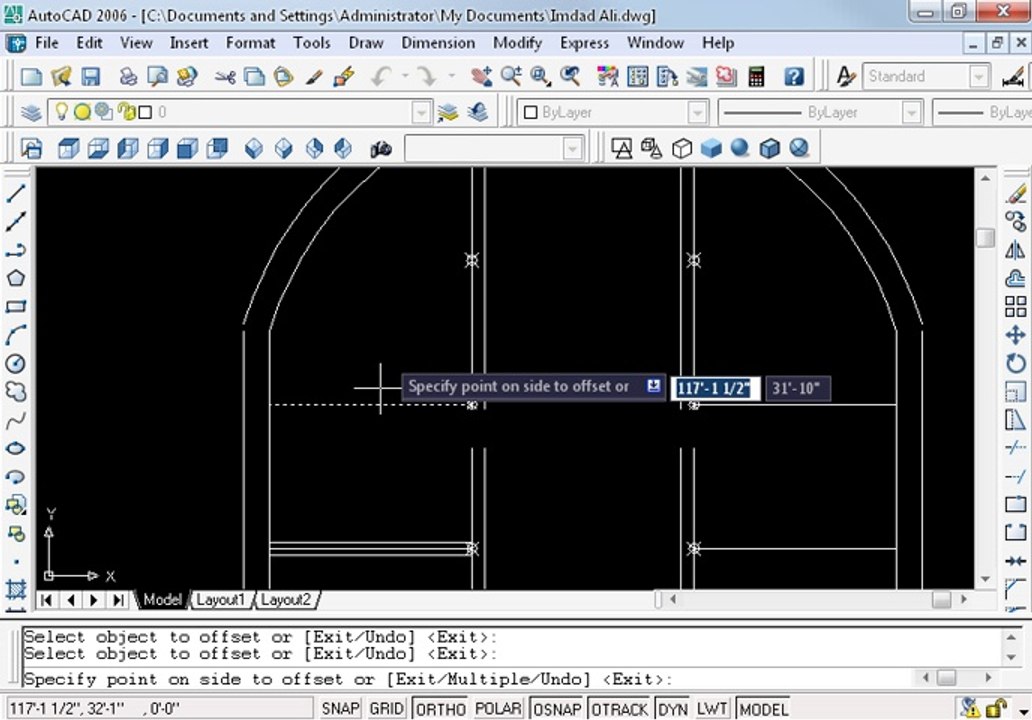
Task: Click the vertical scrollbar thumb of drawing area
Action: 985,238
